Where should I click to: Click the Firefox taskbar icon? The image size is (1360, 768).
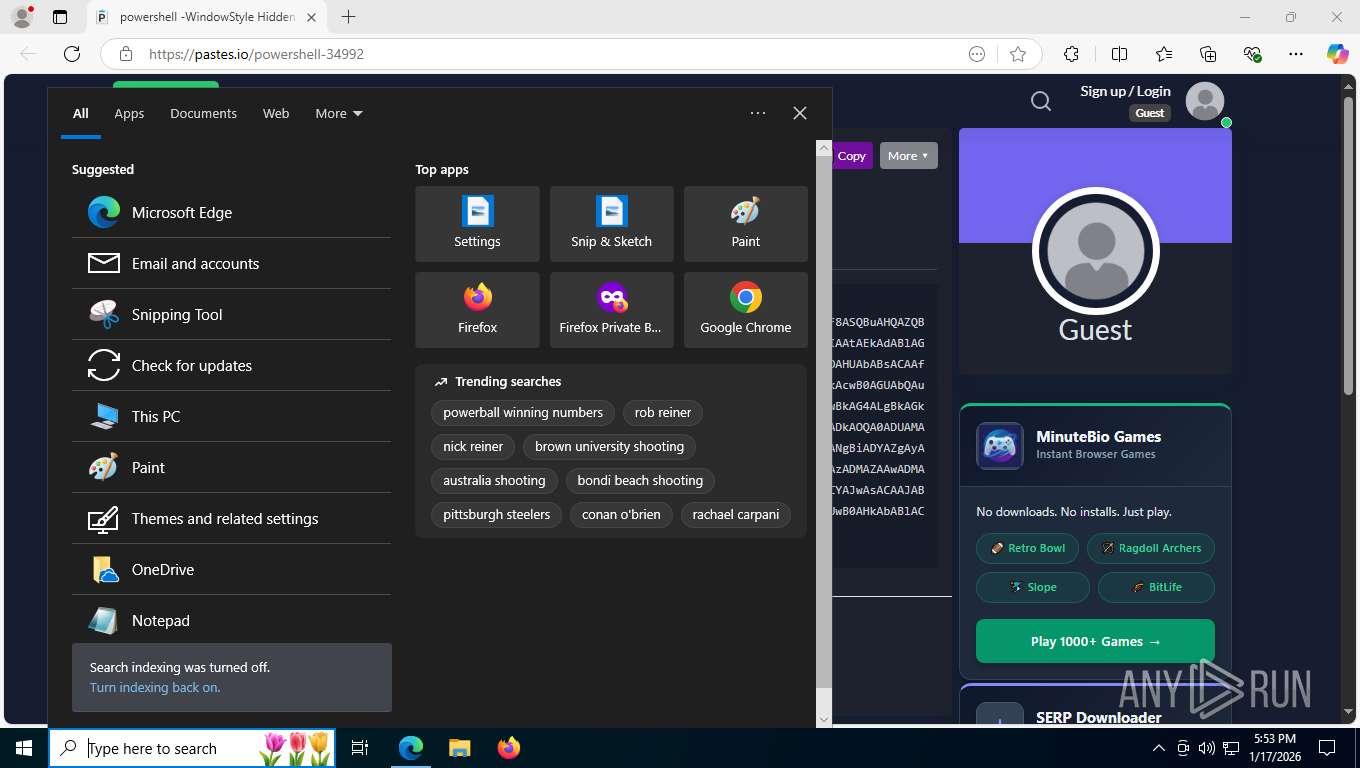509,748
